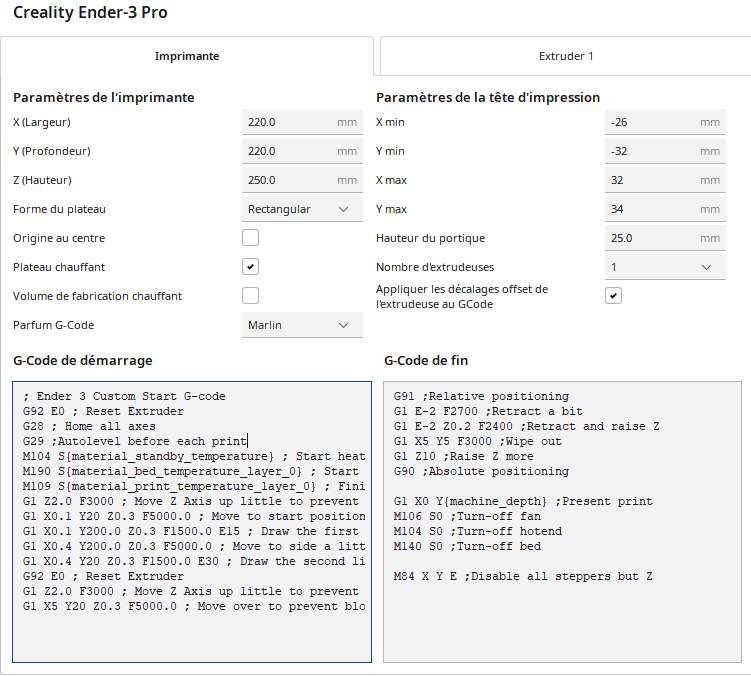Viewport: 751px width, 676px height.
Task: Click the Present print line in end G-code
Action: point(523,502)
